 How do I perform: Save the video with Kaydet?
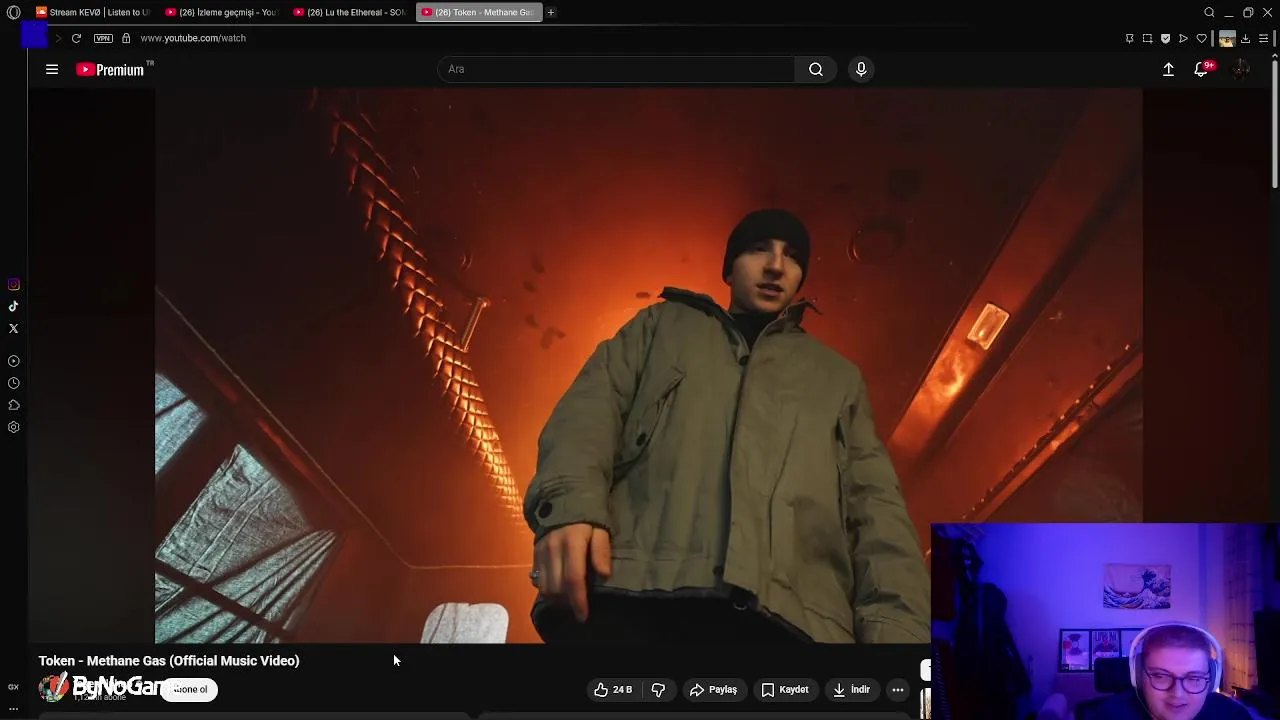pyautogui.click(x=785, y=689)
